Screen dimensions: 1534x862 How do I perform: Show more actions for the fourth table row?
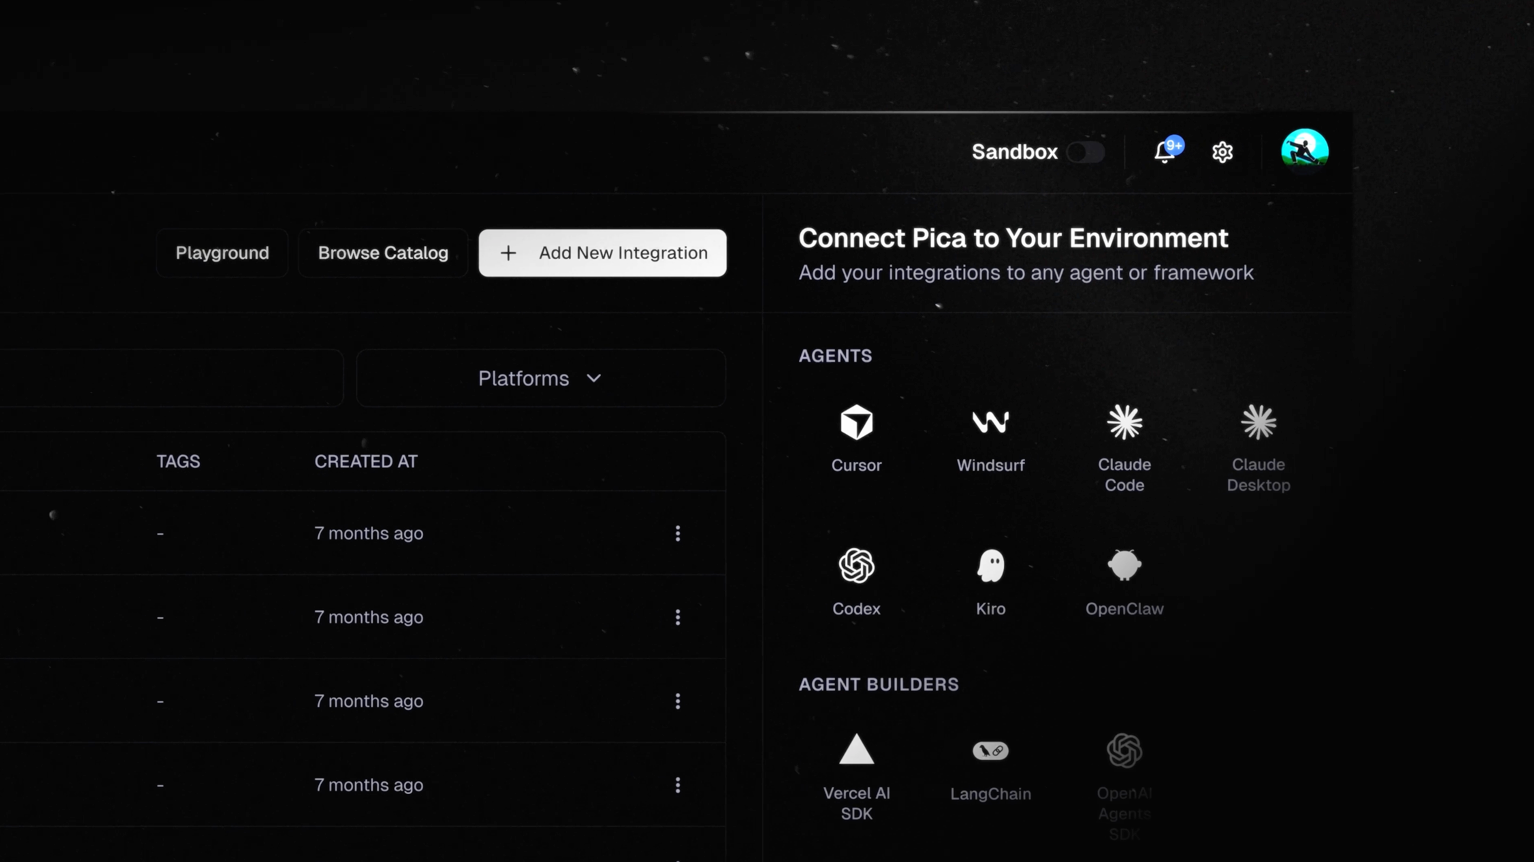678,785
